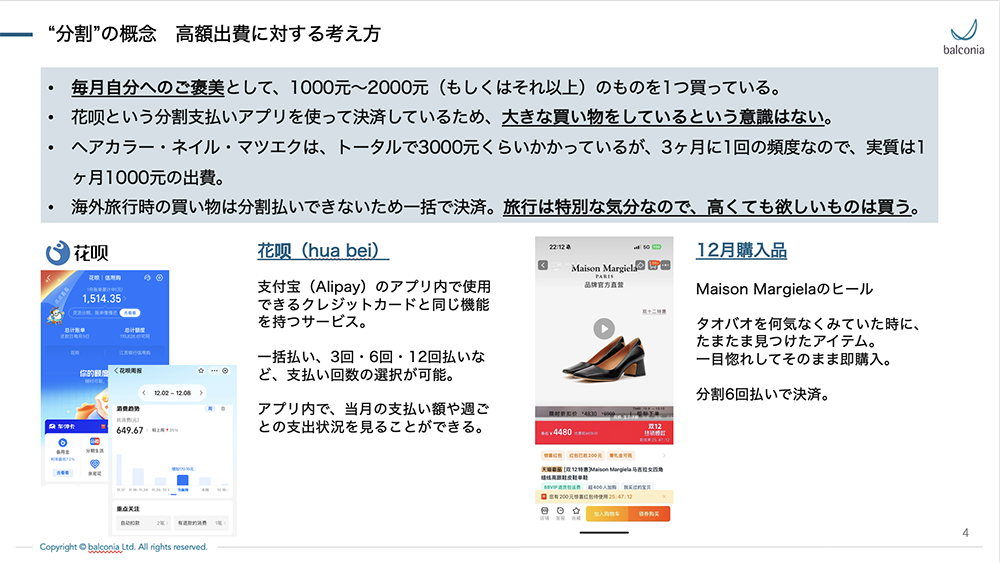This screenshot has width=1000, height=563.
Task: Tap the 红包已抵200元 coupon tag
Action: tap(585, 455)
